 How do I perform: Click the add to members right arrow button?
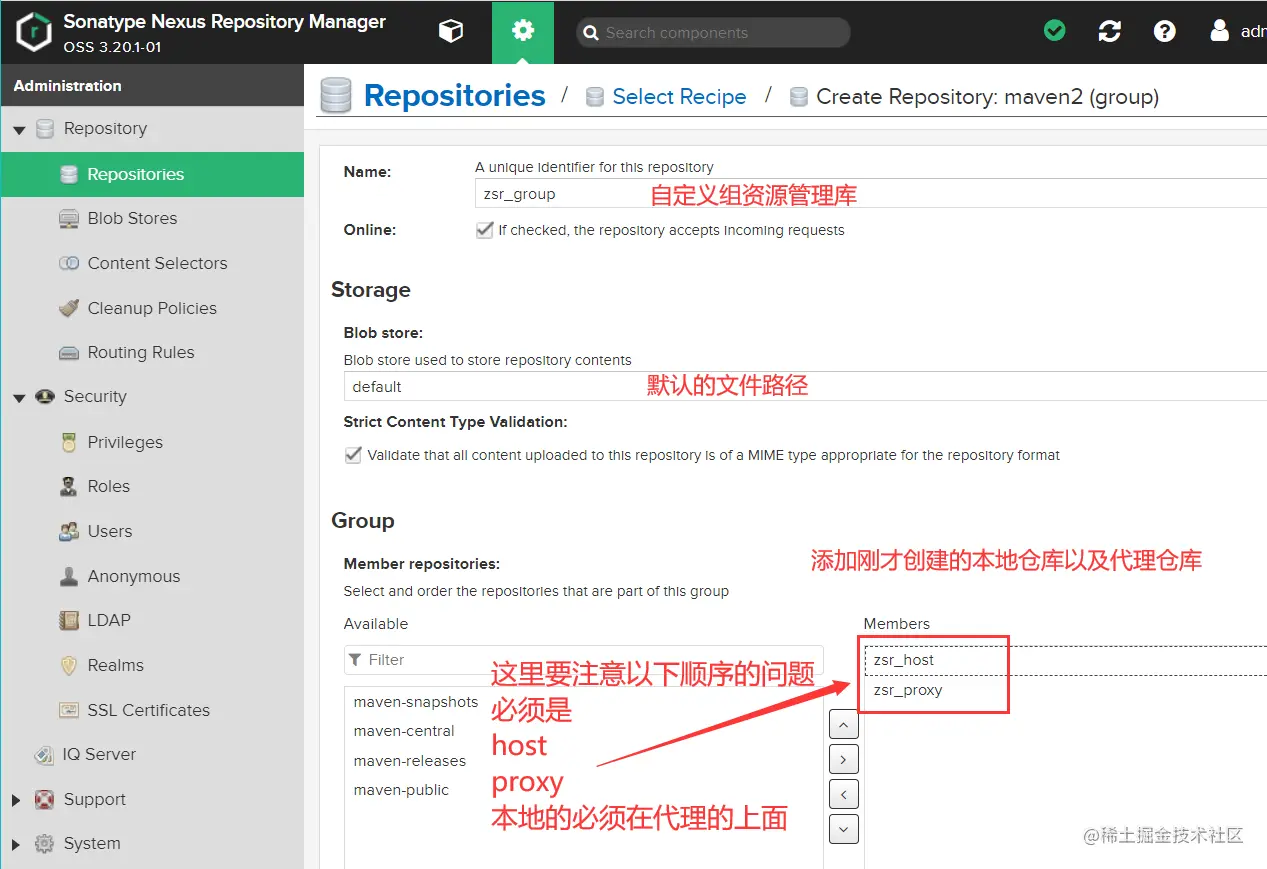[x=843, y=760]
